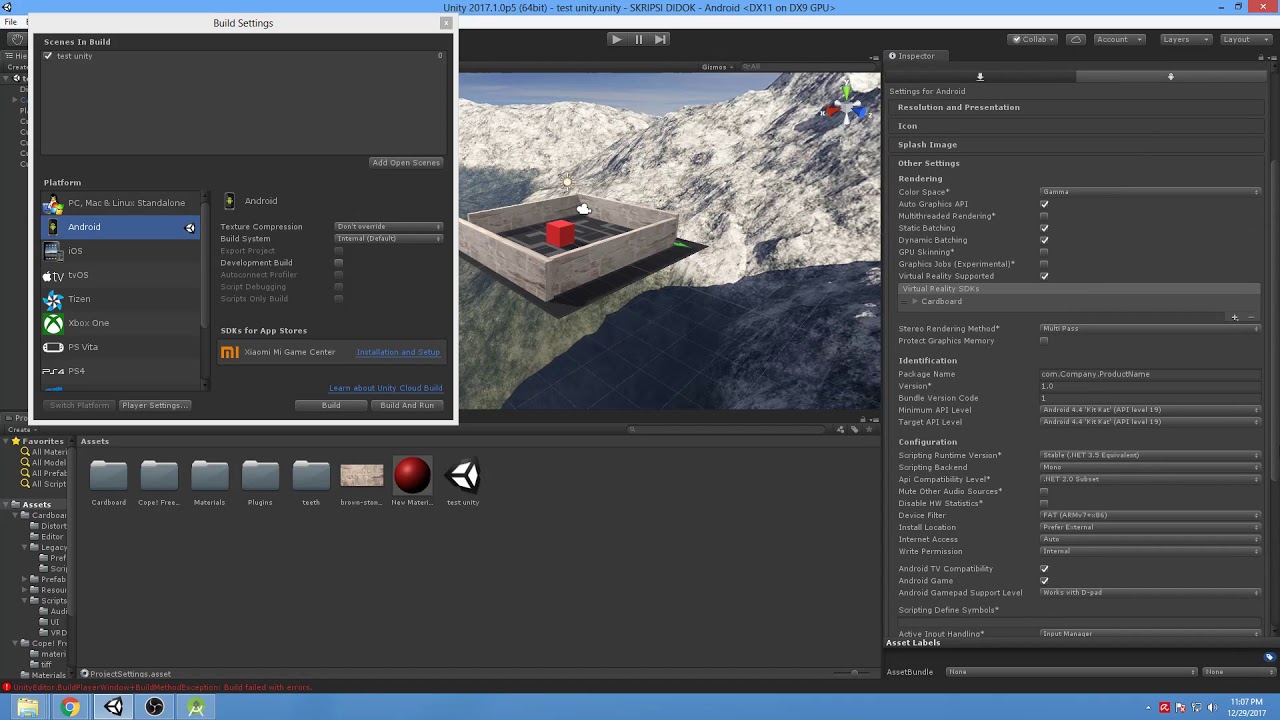Open the Account dropdown

[x=1118, y=39]
